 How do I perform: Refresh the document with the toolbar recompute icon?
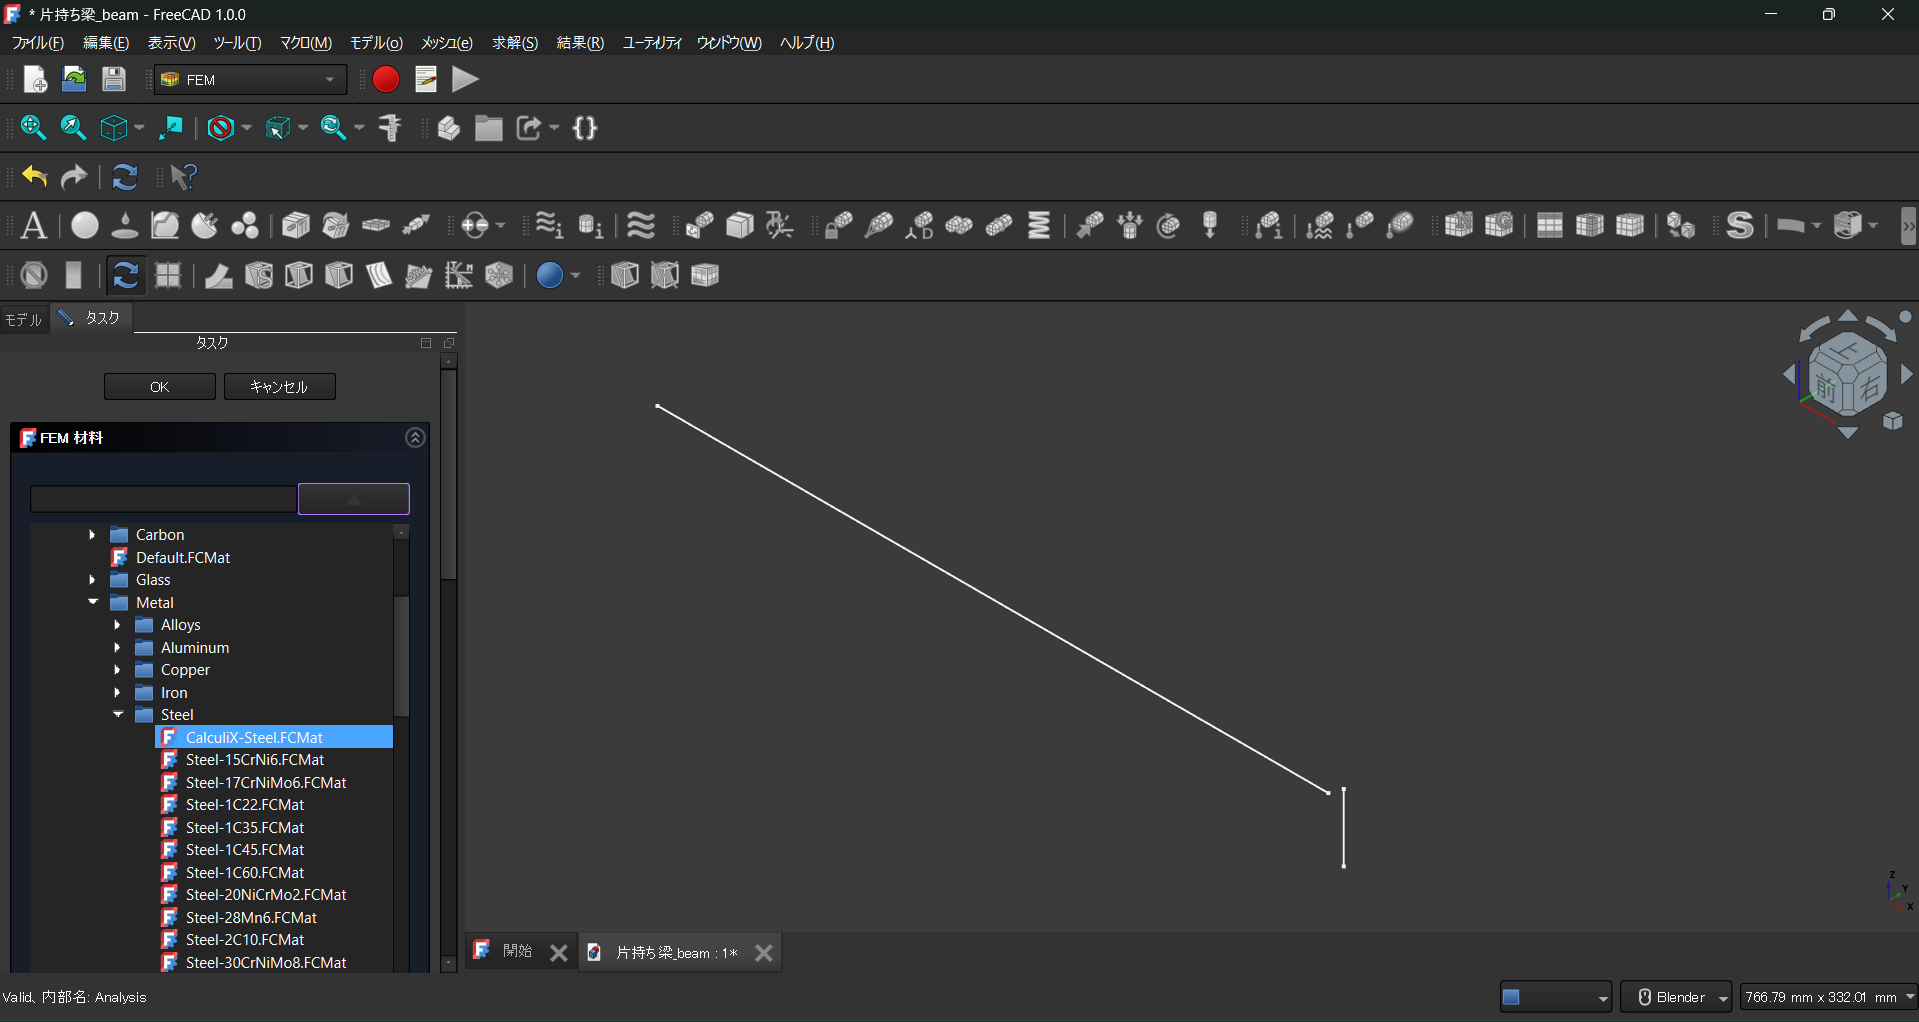tap(125, 177)
